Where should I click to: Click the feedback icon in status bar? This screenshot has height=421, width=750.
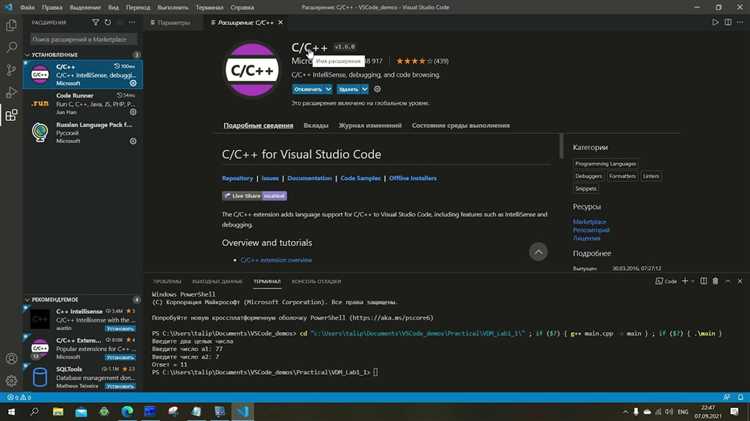[727, 397]
